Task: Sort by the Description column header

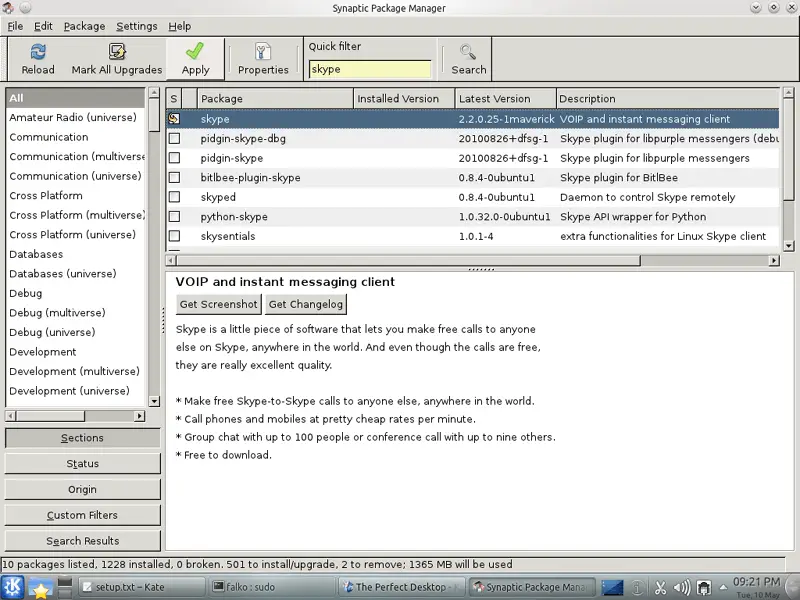Action: pos(667,98)
